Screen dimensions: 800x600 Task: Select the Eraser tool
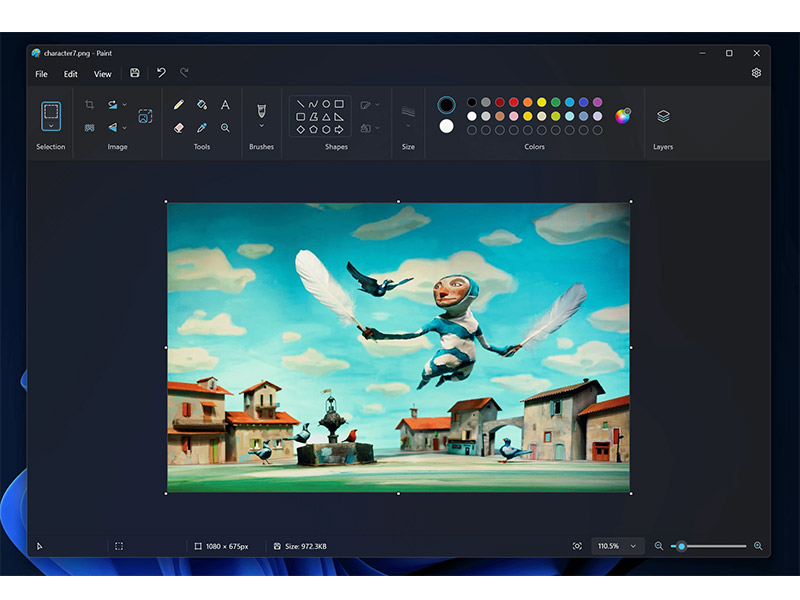click(179, 128)
